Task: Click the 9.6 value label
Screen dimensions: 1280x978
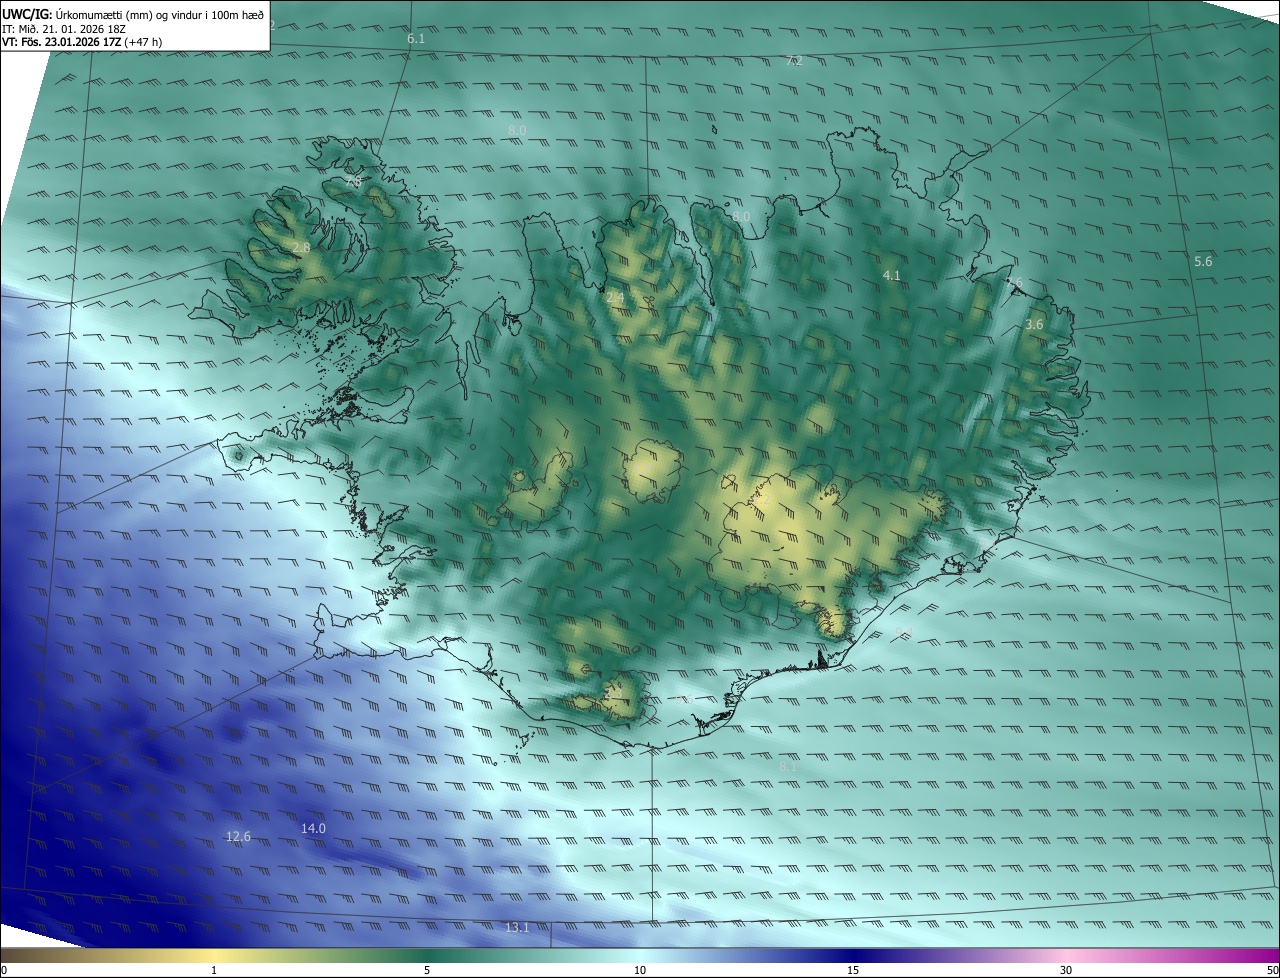Action: tap(685, 699)
